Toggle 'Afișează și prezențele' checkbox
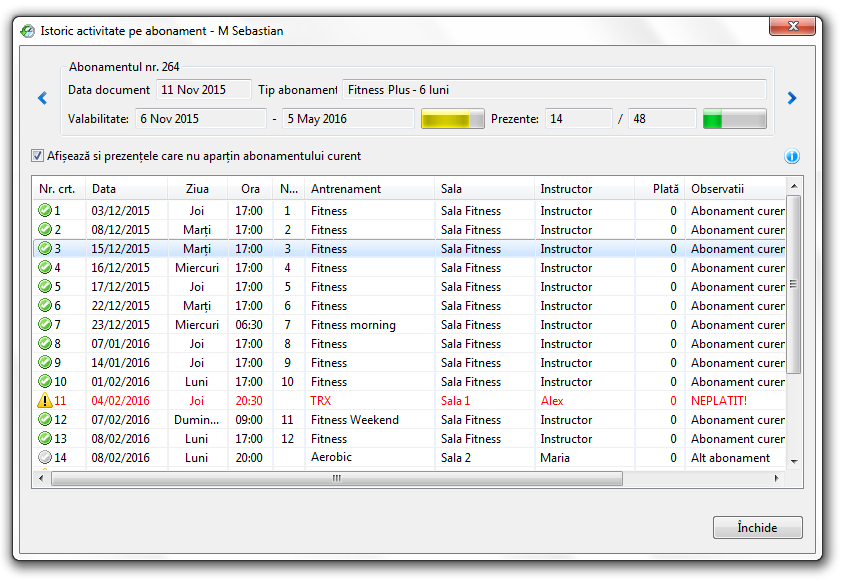 pyautogui.click(x=38, y=156)
